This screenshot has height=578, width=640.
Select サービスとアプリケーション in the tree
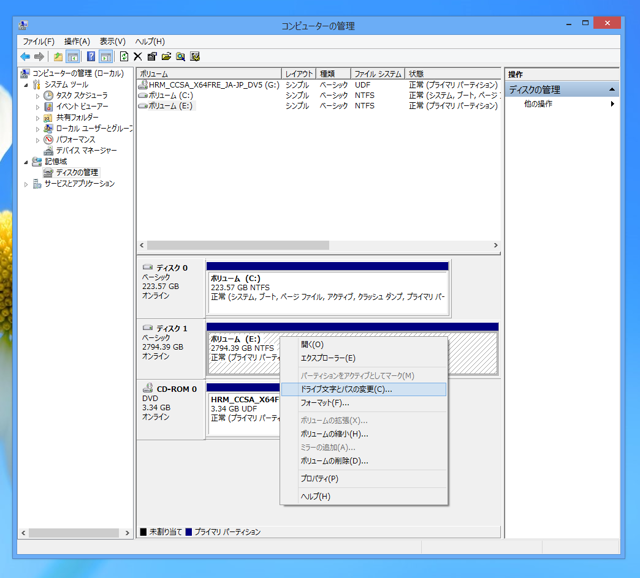[80, 184]
